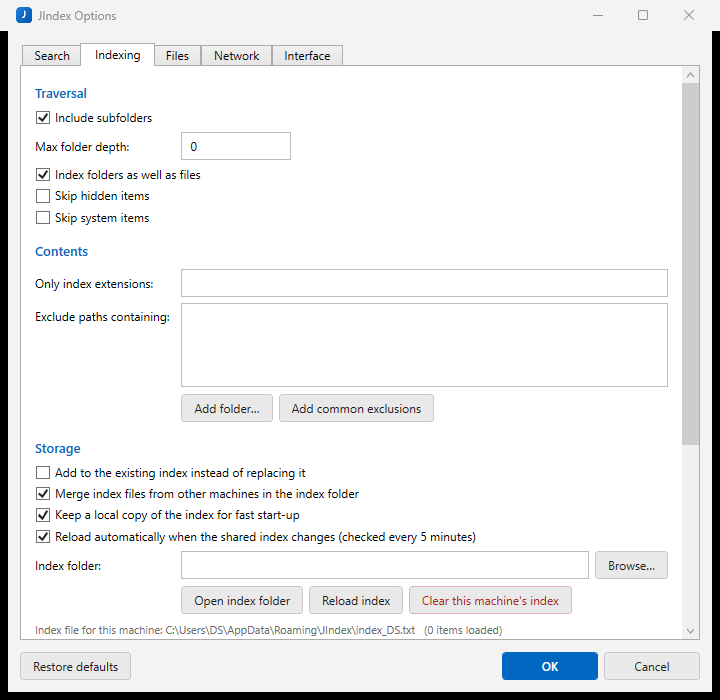The image size is (720, 700).
Task: Go to the Network tab
Action: pyautogui.click(x=236, y=56)
